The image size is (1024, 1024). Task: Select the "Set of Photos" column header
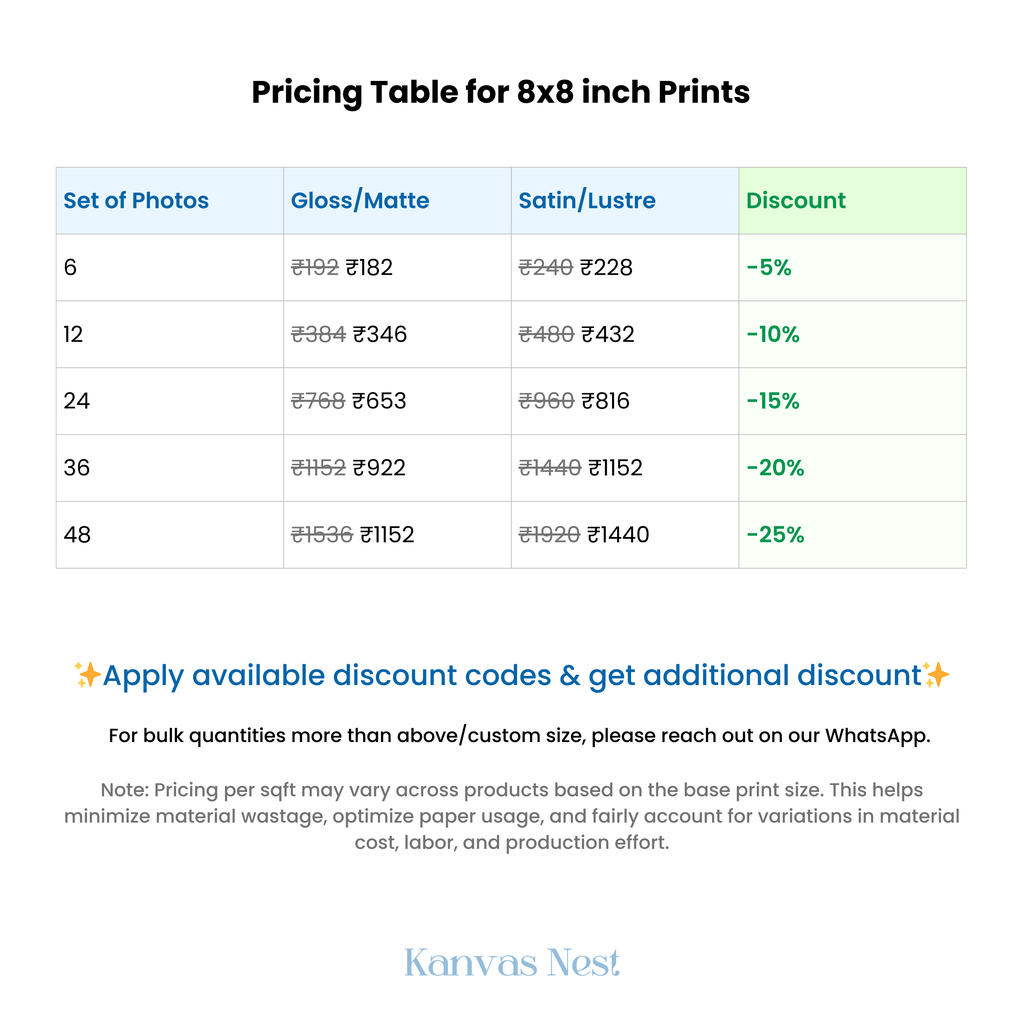(x=136, y=200)
